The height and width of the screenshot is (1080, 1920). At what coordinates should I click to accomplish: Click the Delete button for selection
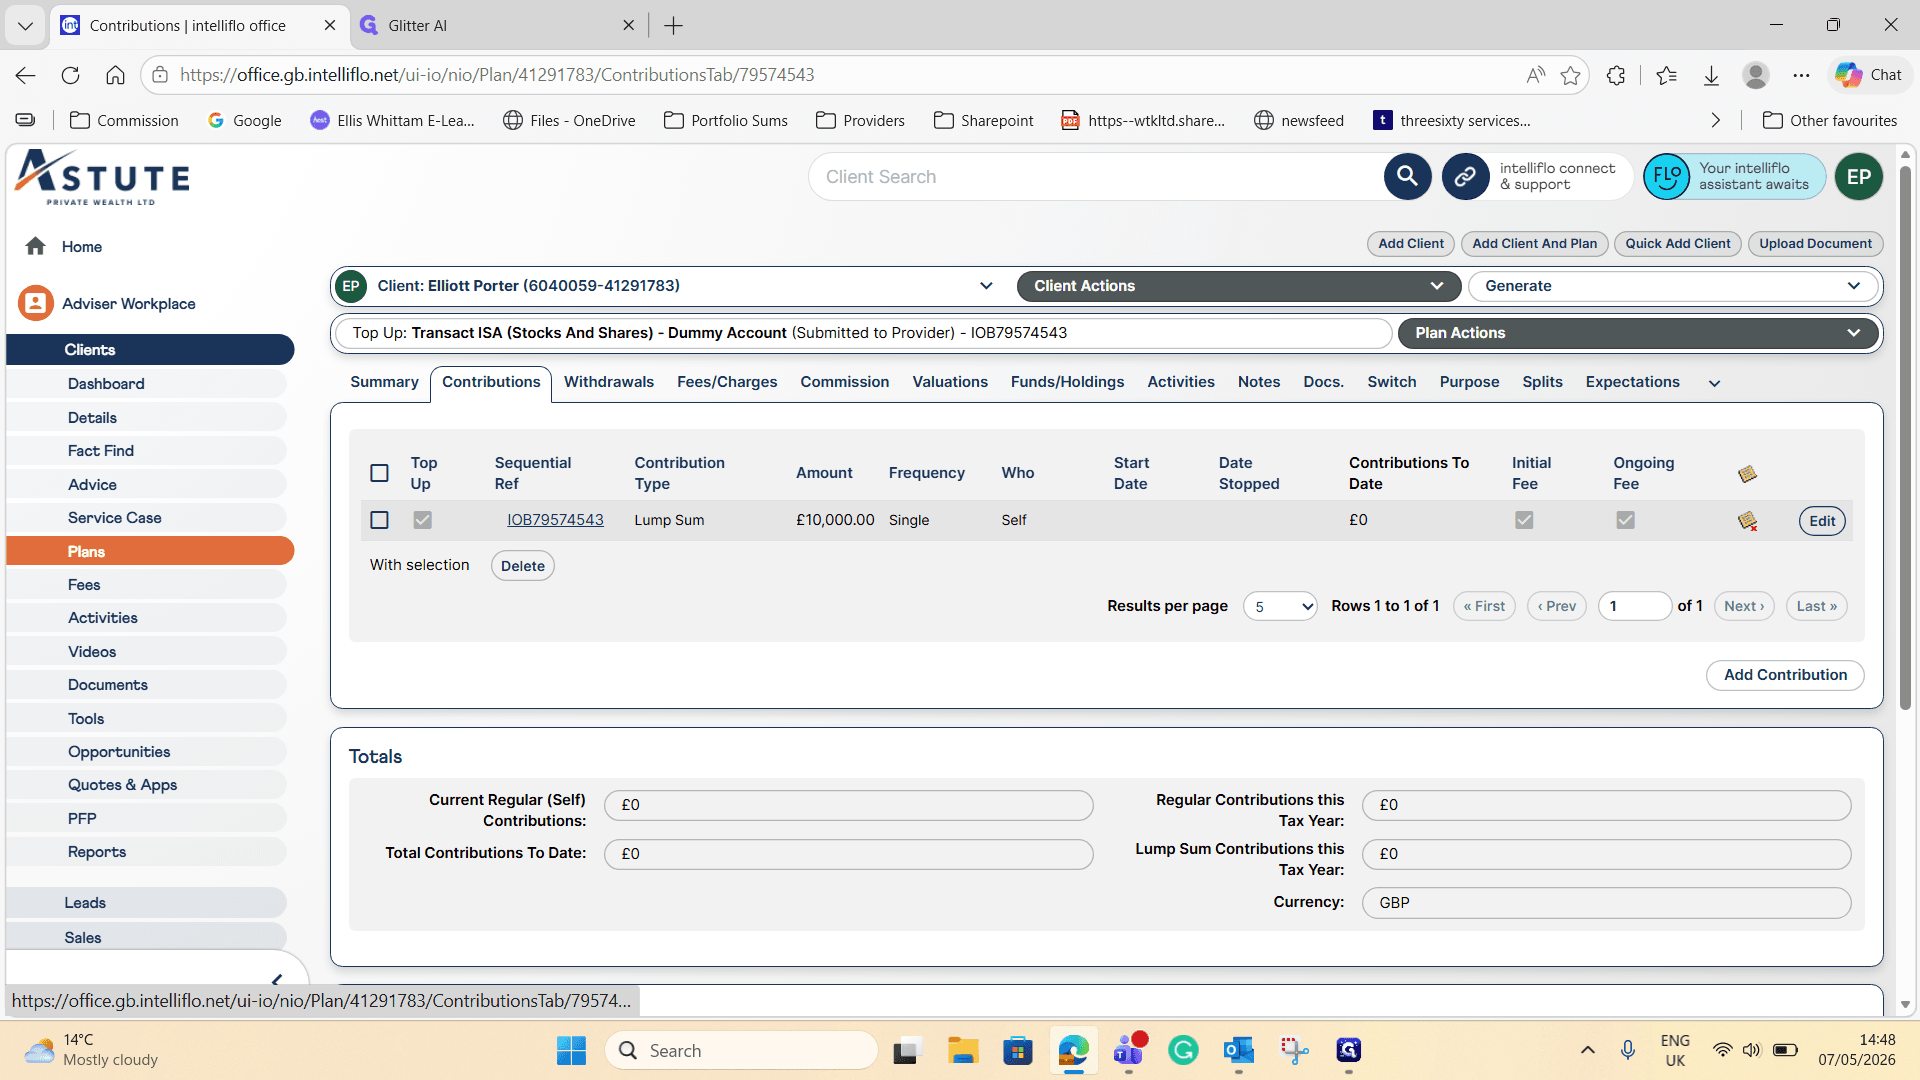click(x=522, y=566)
